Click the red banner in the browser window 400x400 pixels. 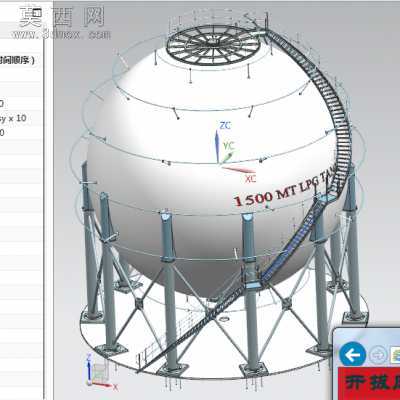pos(369,384)
